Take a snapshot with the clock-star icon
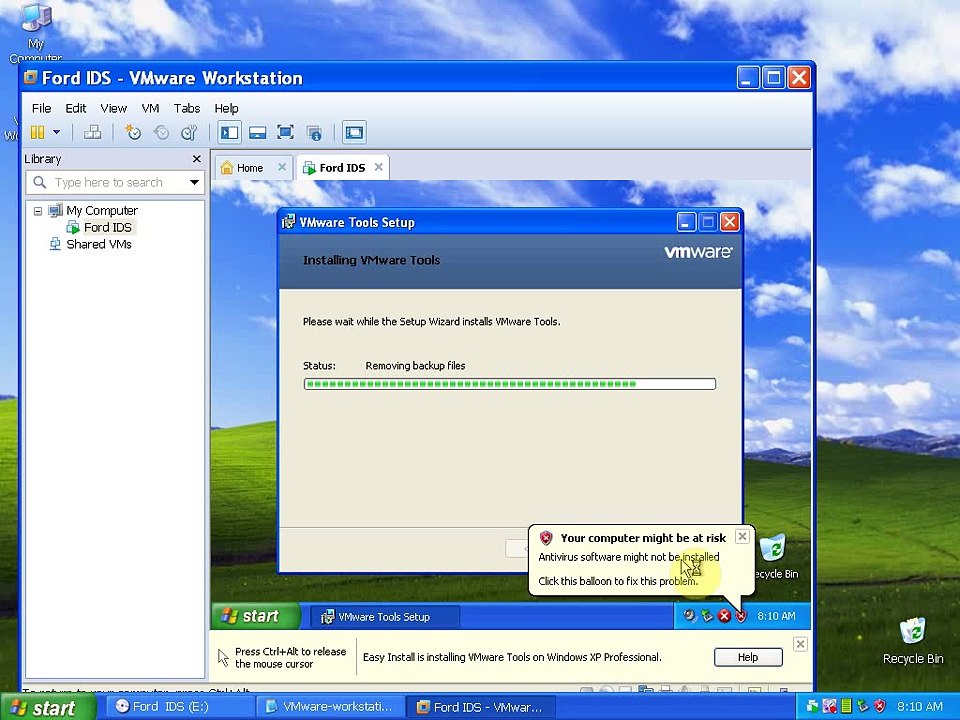Screen dimensions: 960x720 tap(133, 132)
